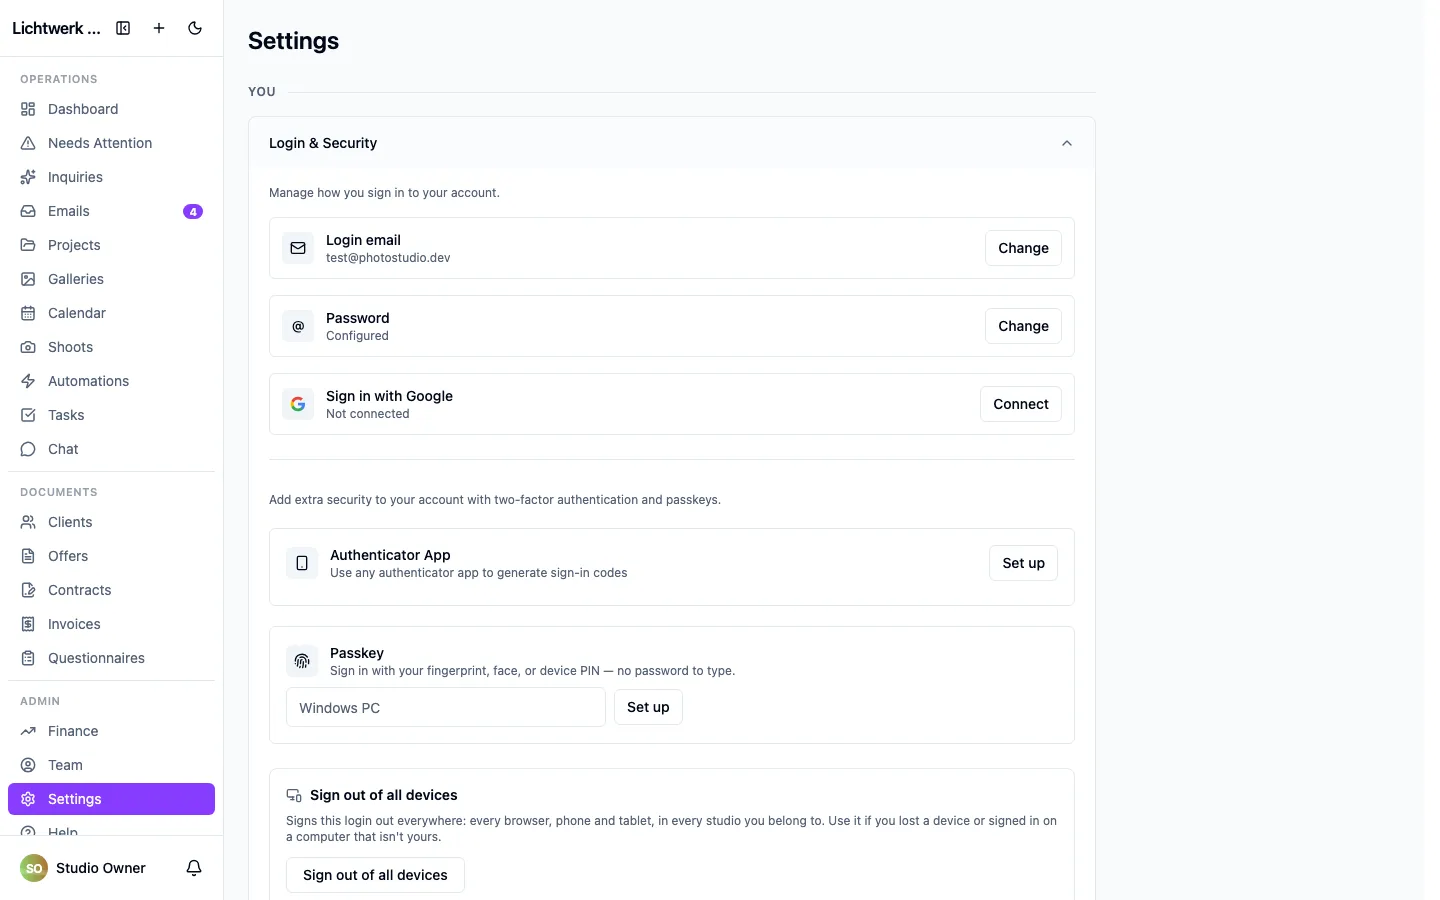Change the account password
Screen dimensions: 1440x900
1023,326
